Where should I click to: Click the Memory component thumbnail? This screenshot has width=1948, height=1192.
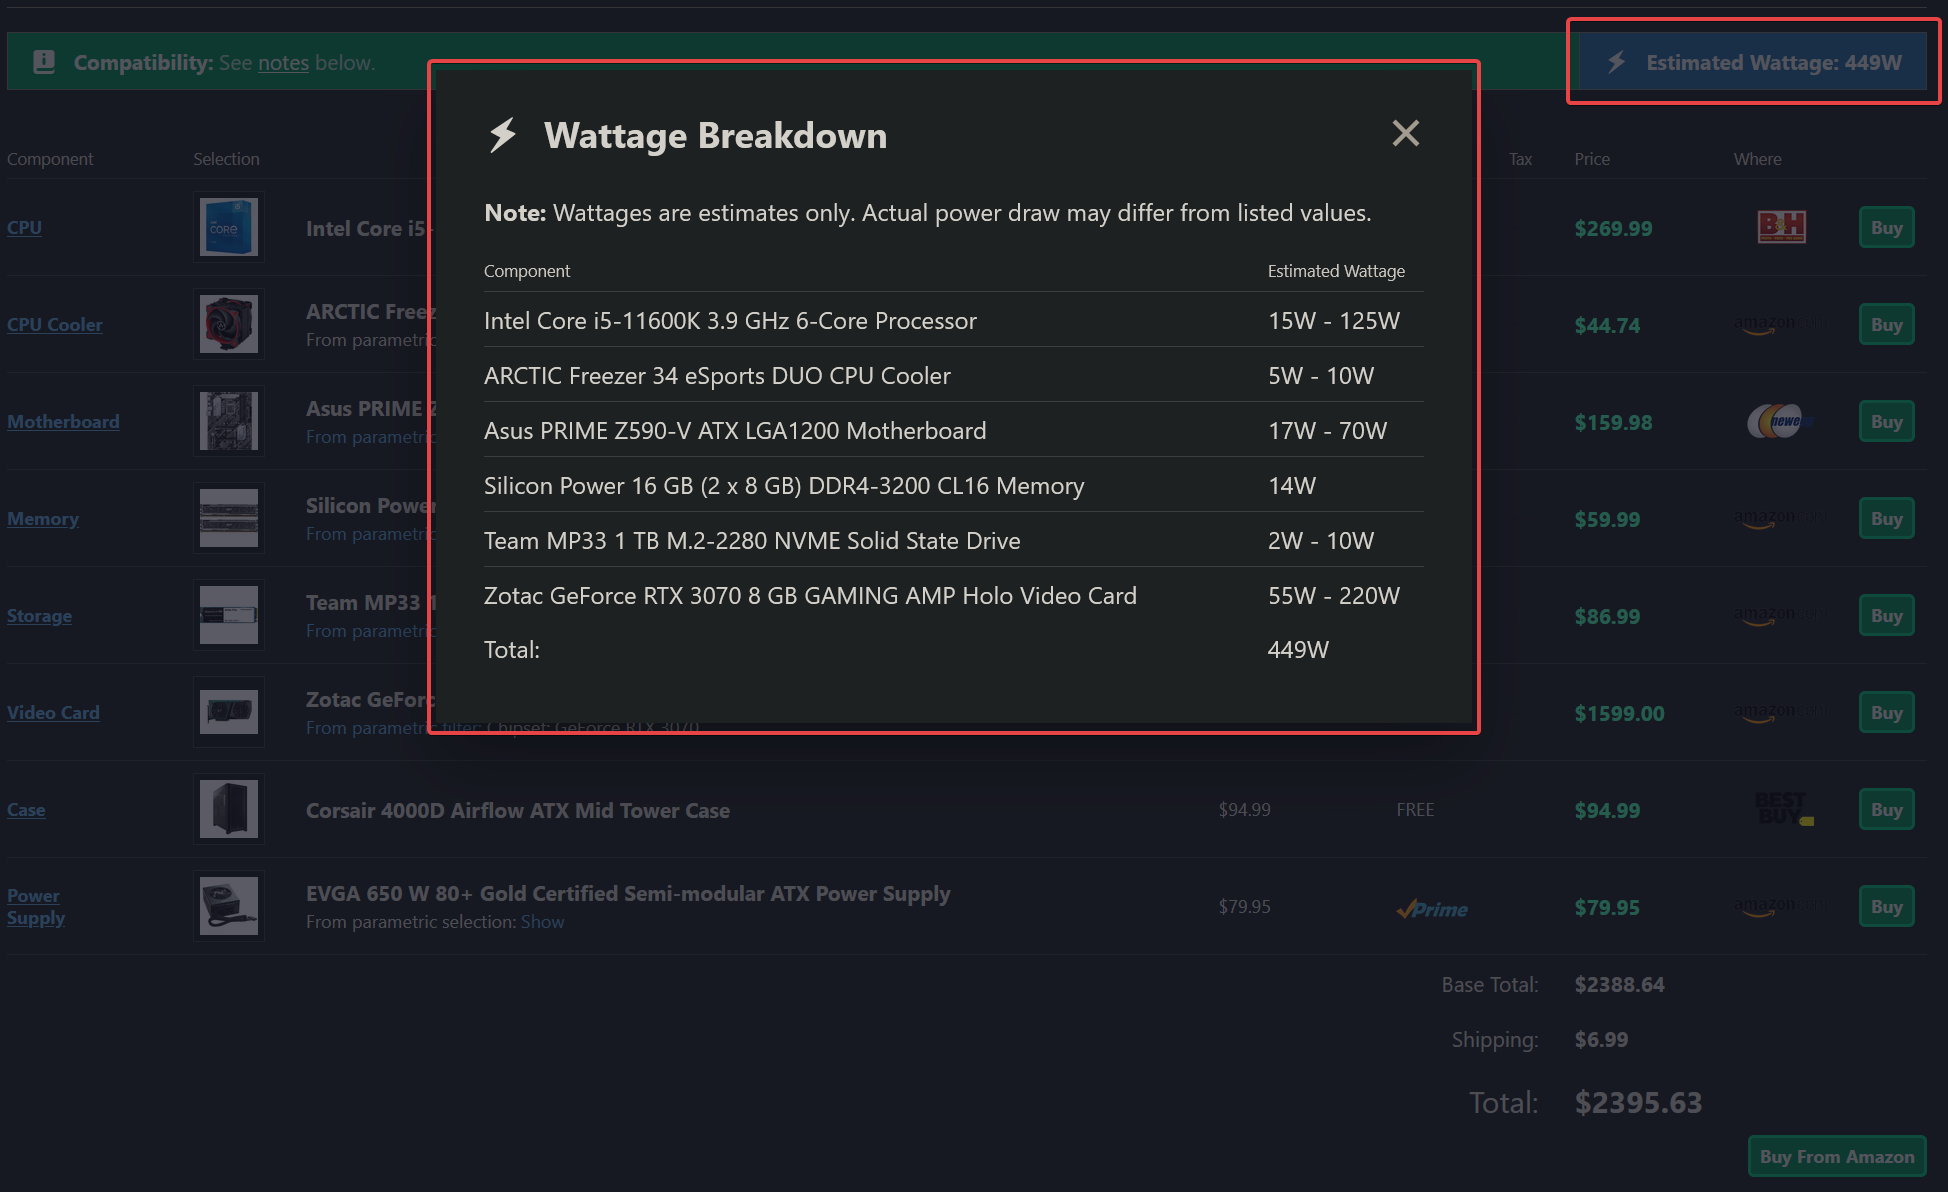pos(225,517)
